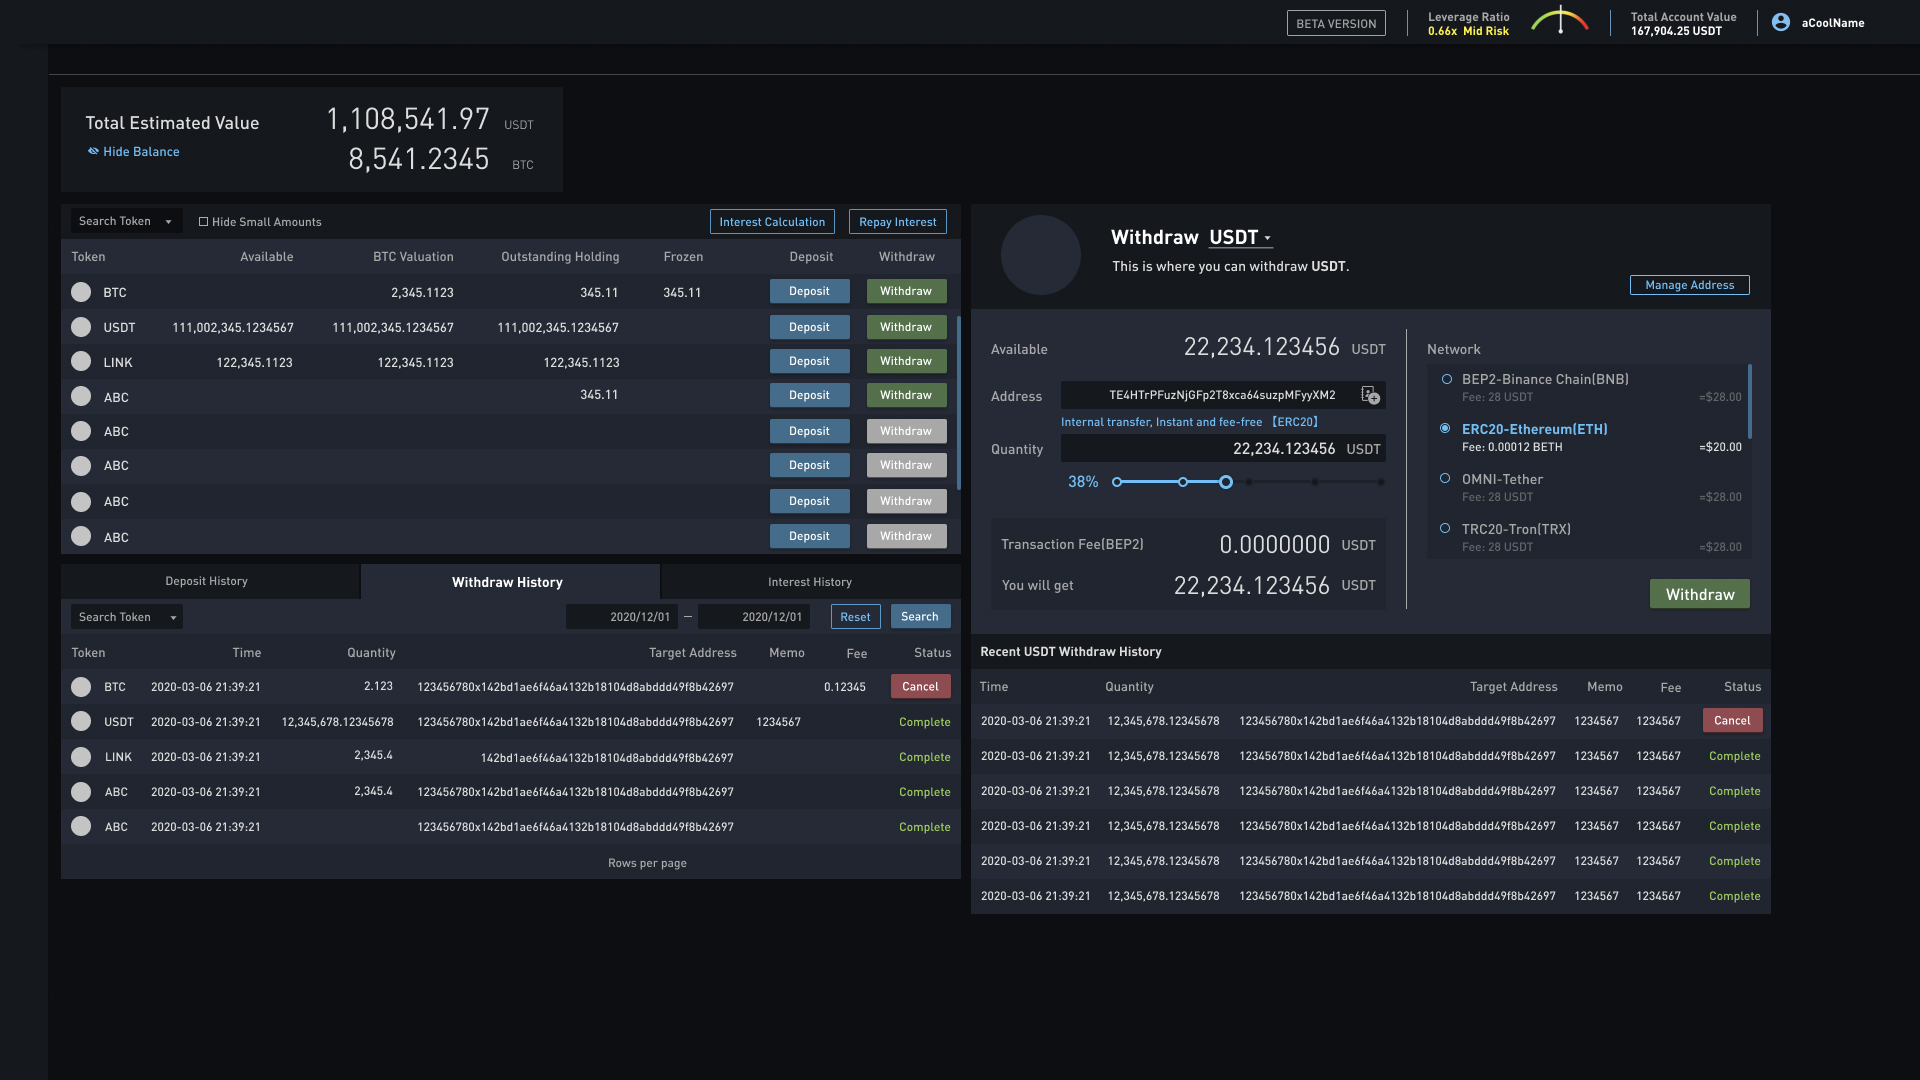1920x1080 pixels.
Task: Switch to the Deposit History tab
Action: pos(207,581)
